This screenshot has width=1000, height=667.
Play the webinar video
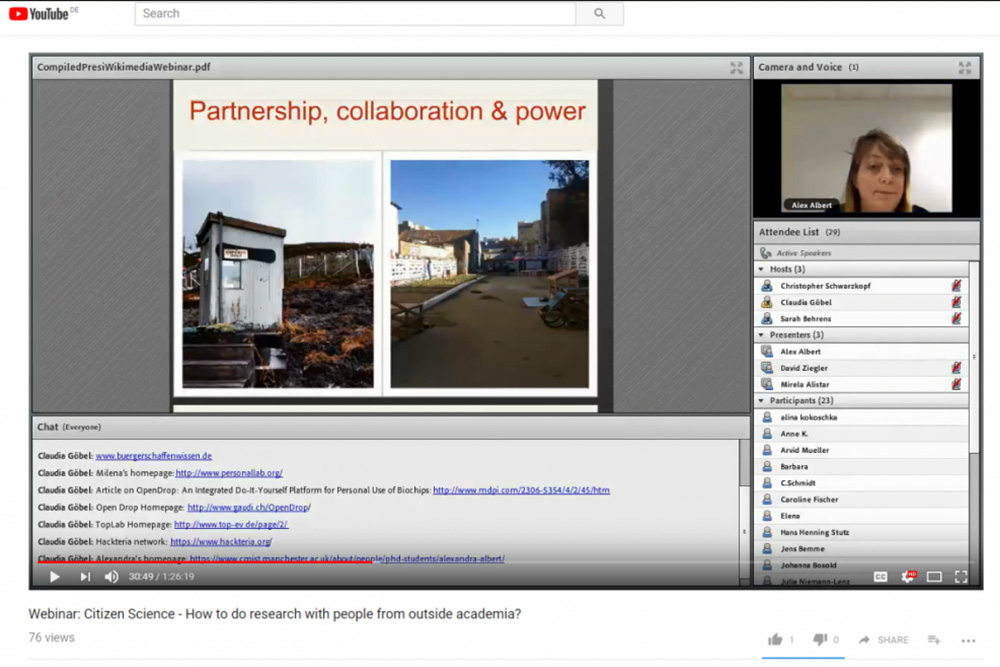(x=55, y=576)
